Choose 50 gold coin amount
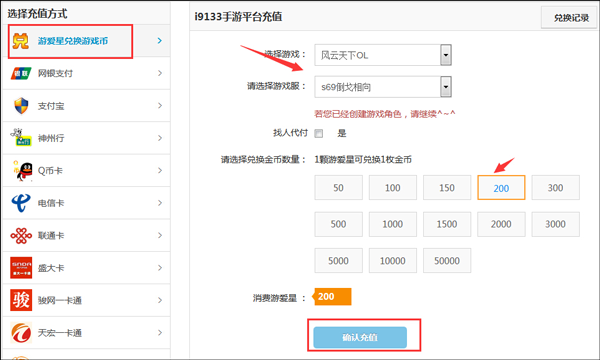 338,187
